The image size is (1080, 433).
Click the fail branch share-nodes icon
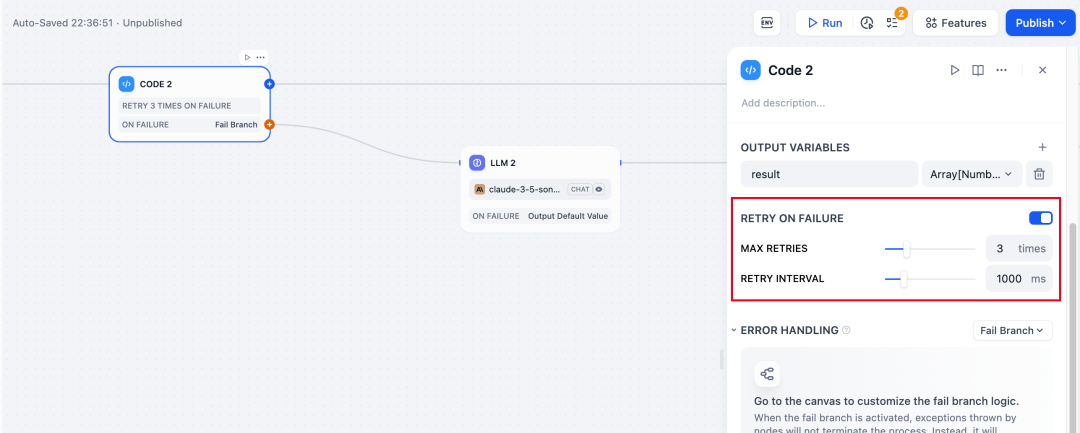click(x=767, y=374)
